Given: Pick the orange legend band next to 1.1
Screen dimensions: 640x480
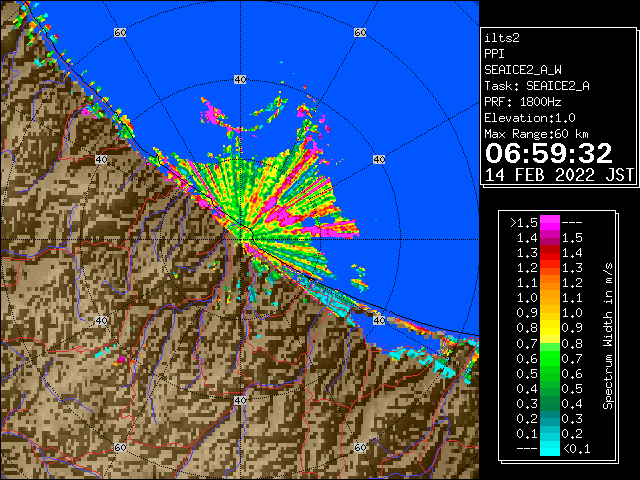Looking at the screenshot, I should click(549, 282).
